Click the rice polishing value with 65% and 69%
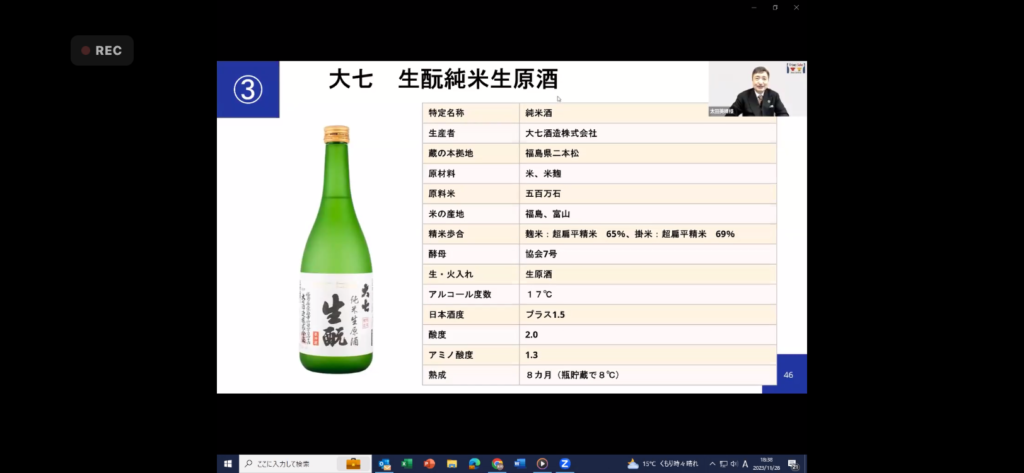Image resolution: width=1024 pixels, height=473 pixels. (x=648, y=234)
